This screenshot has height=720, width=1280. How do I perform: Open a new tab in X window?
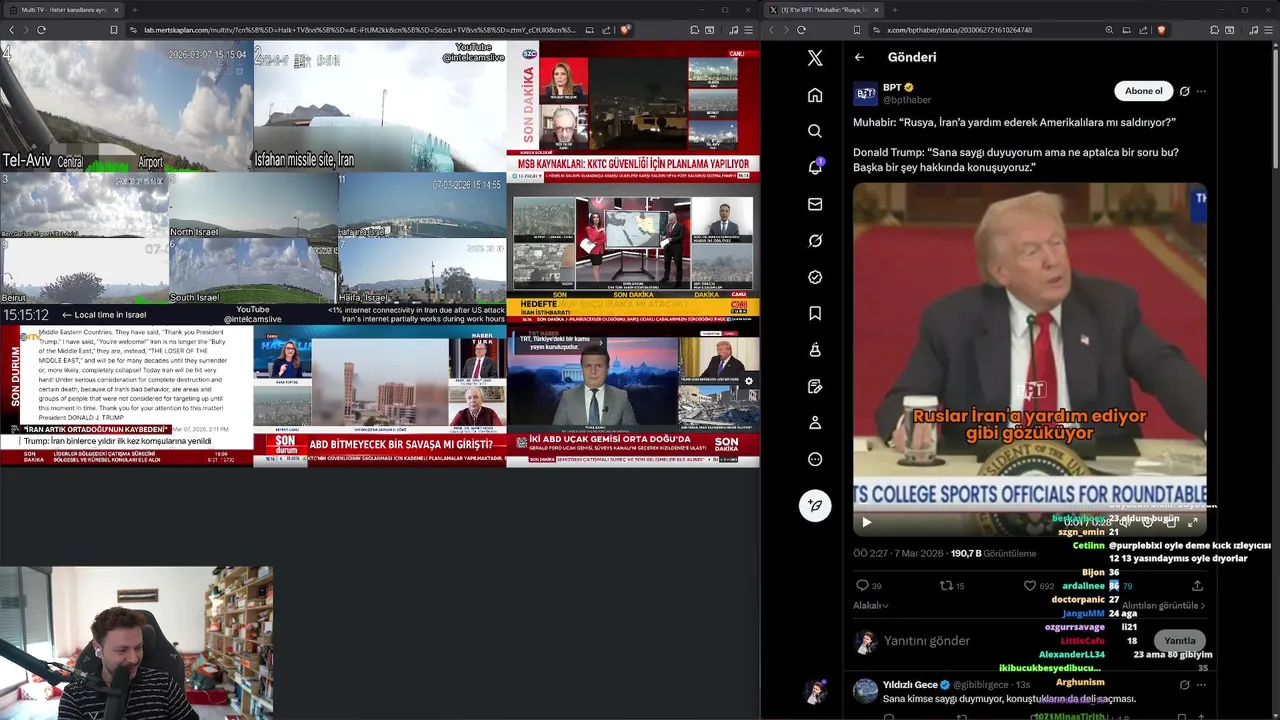(896, 10)
